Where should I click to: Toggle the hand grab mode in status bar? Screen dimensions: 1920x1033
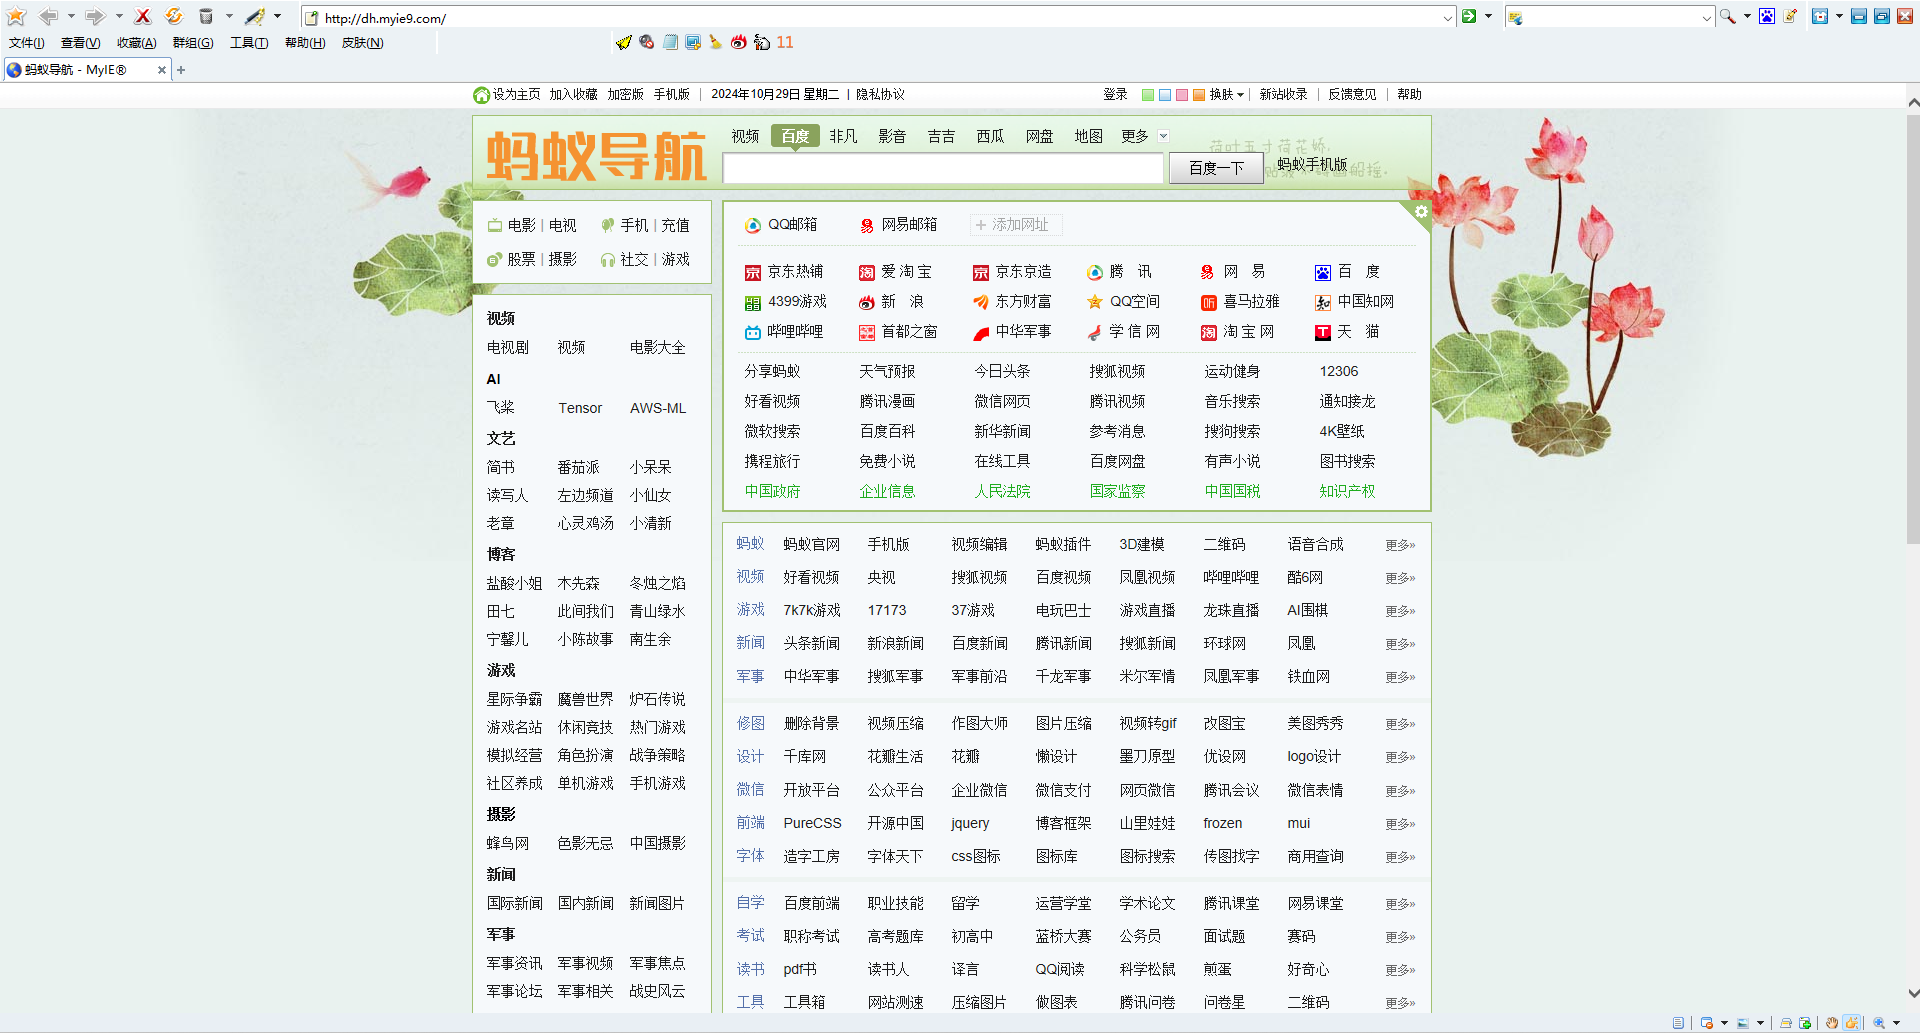[x=1831, y=1023]
